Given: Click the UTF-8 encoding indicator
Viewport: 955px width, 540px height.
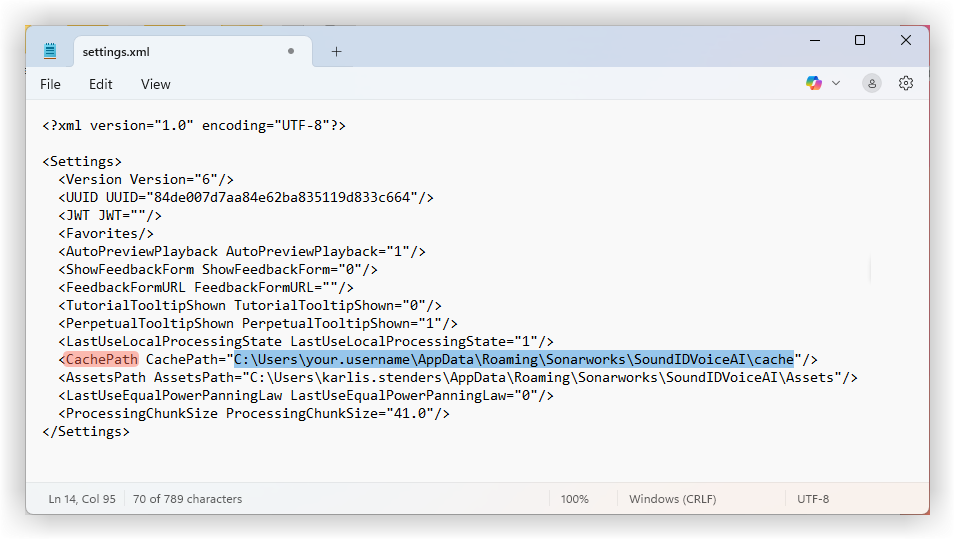Looking at the screenshot, I should point(813,499).
